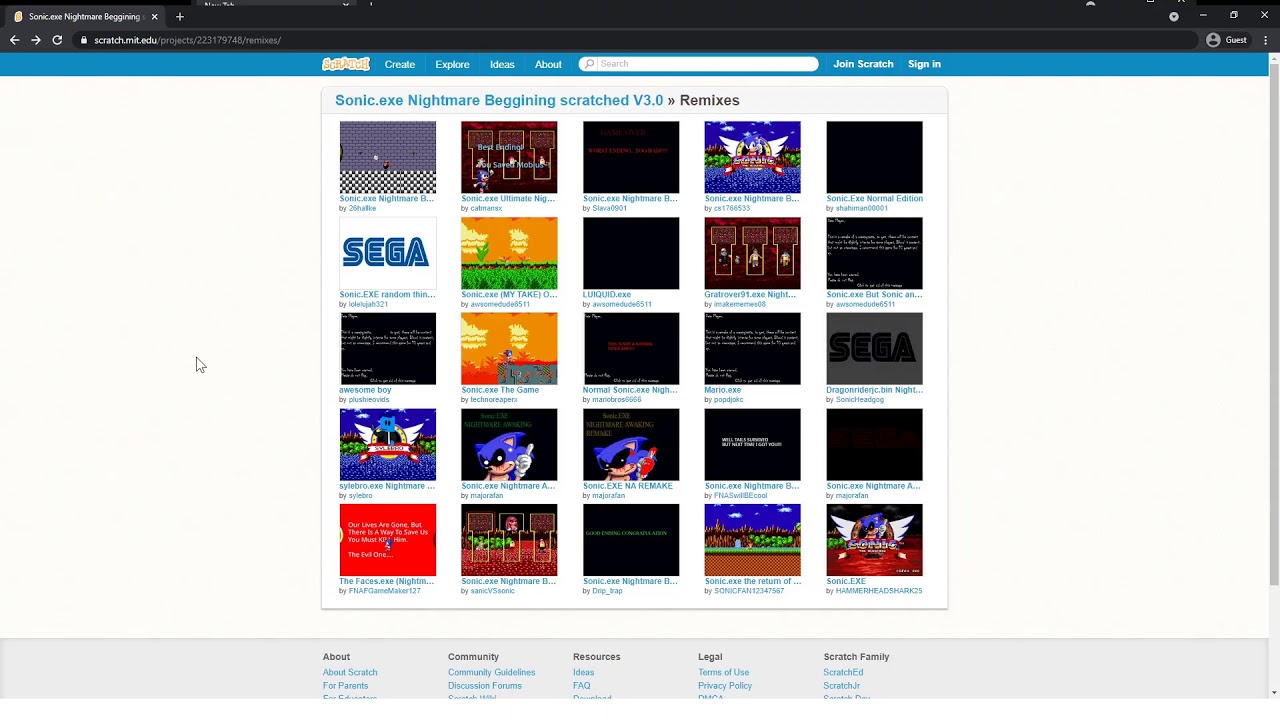The height and width of the screenshot is (720, 1280).
Task: Open the red The Faces.exe thumbnail
Action: [388, 540]
